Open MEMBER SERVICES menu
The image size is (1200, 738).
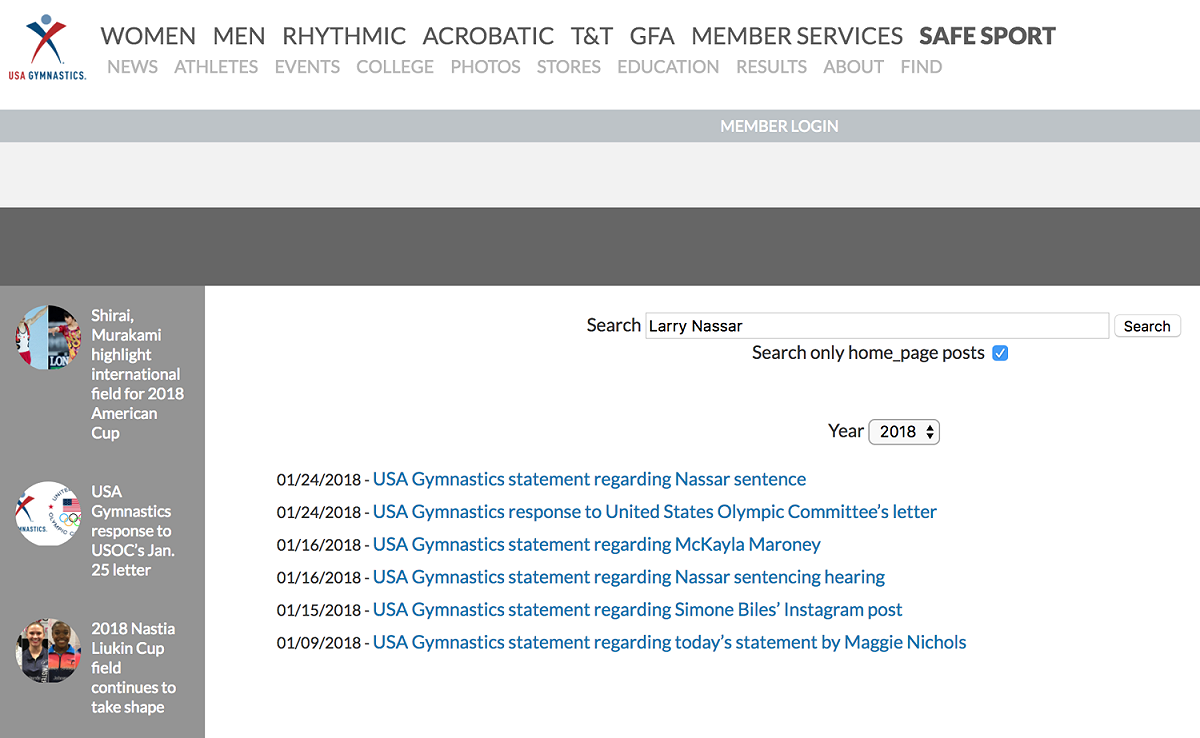[797, 36]
